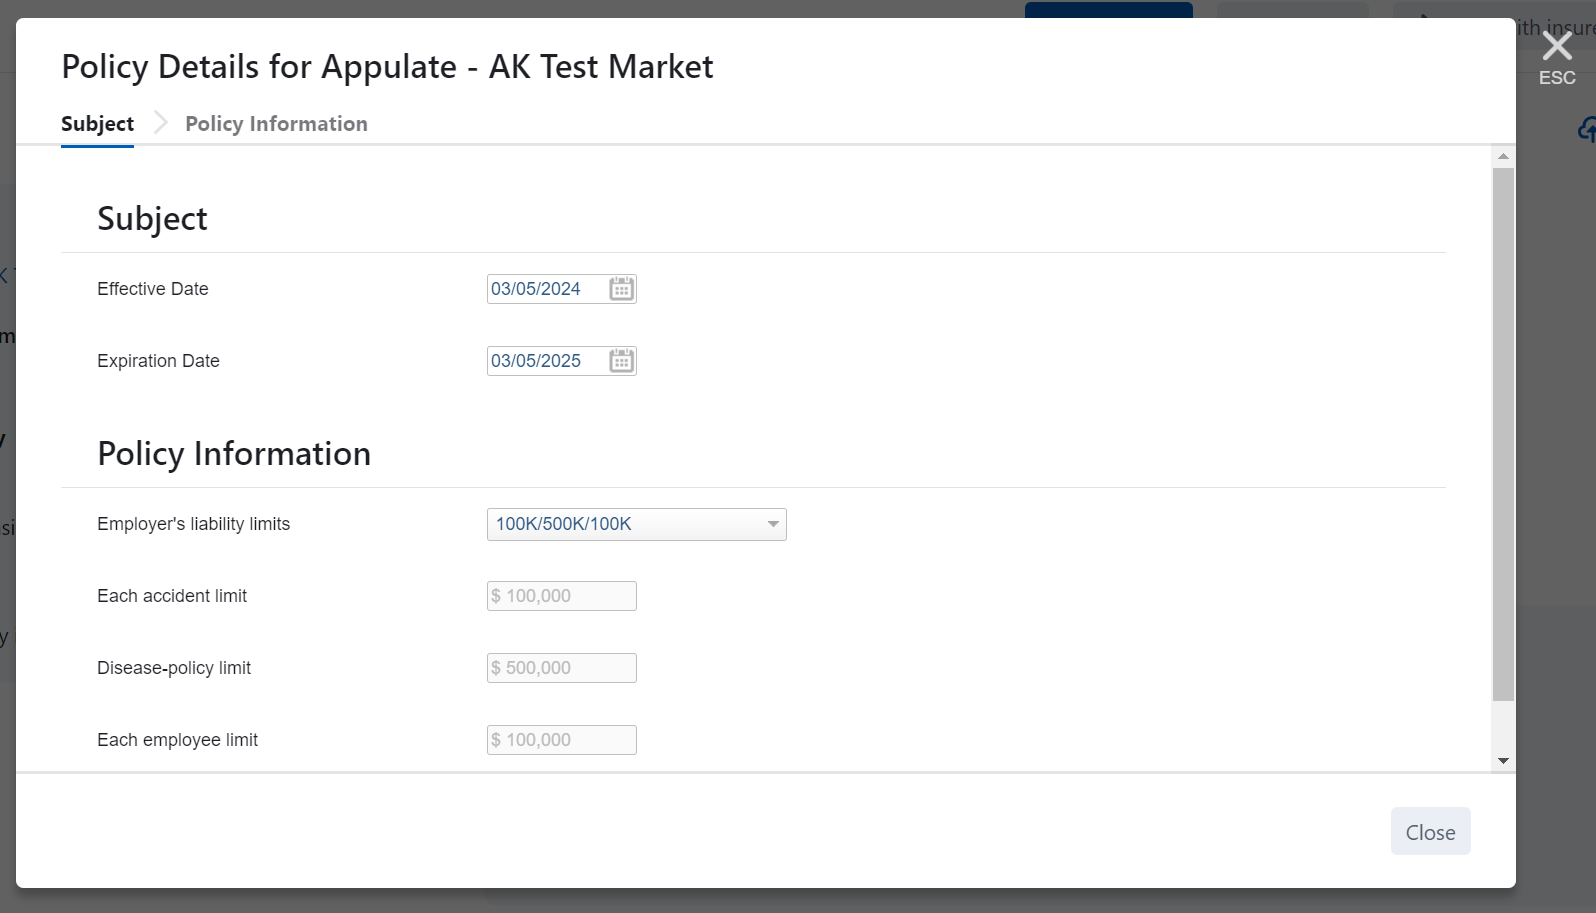Click the Policy Details dialog title

387,67
